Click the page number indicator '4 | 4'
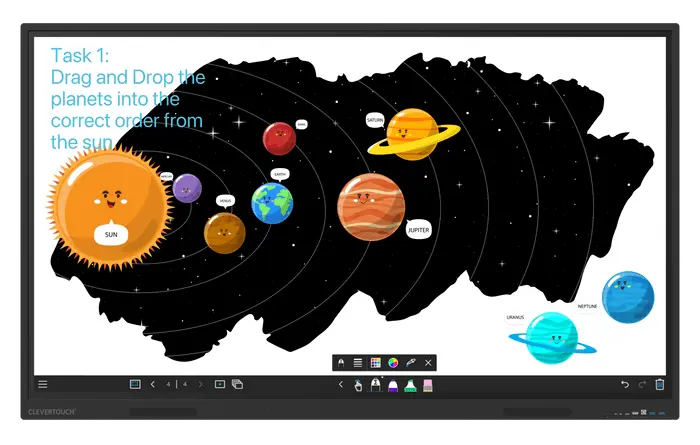The height and width of the screenshot is (445, 700). pos(177,384)
